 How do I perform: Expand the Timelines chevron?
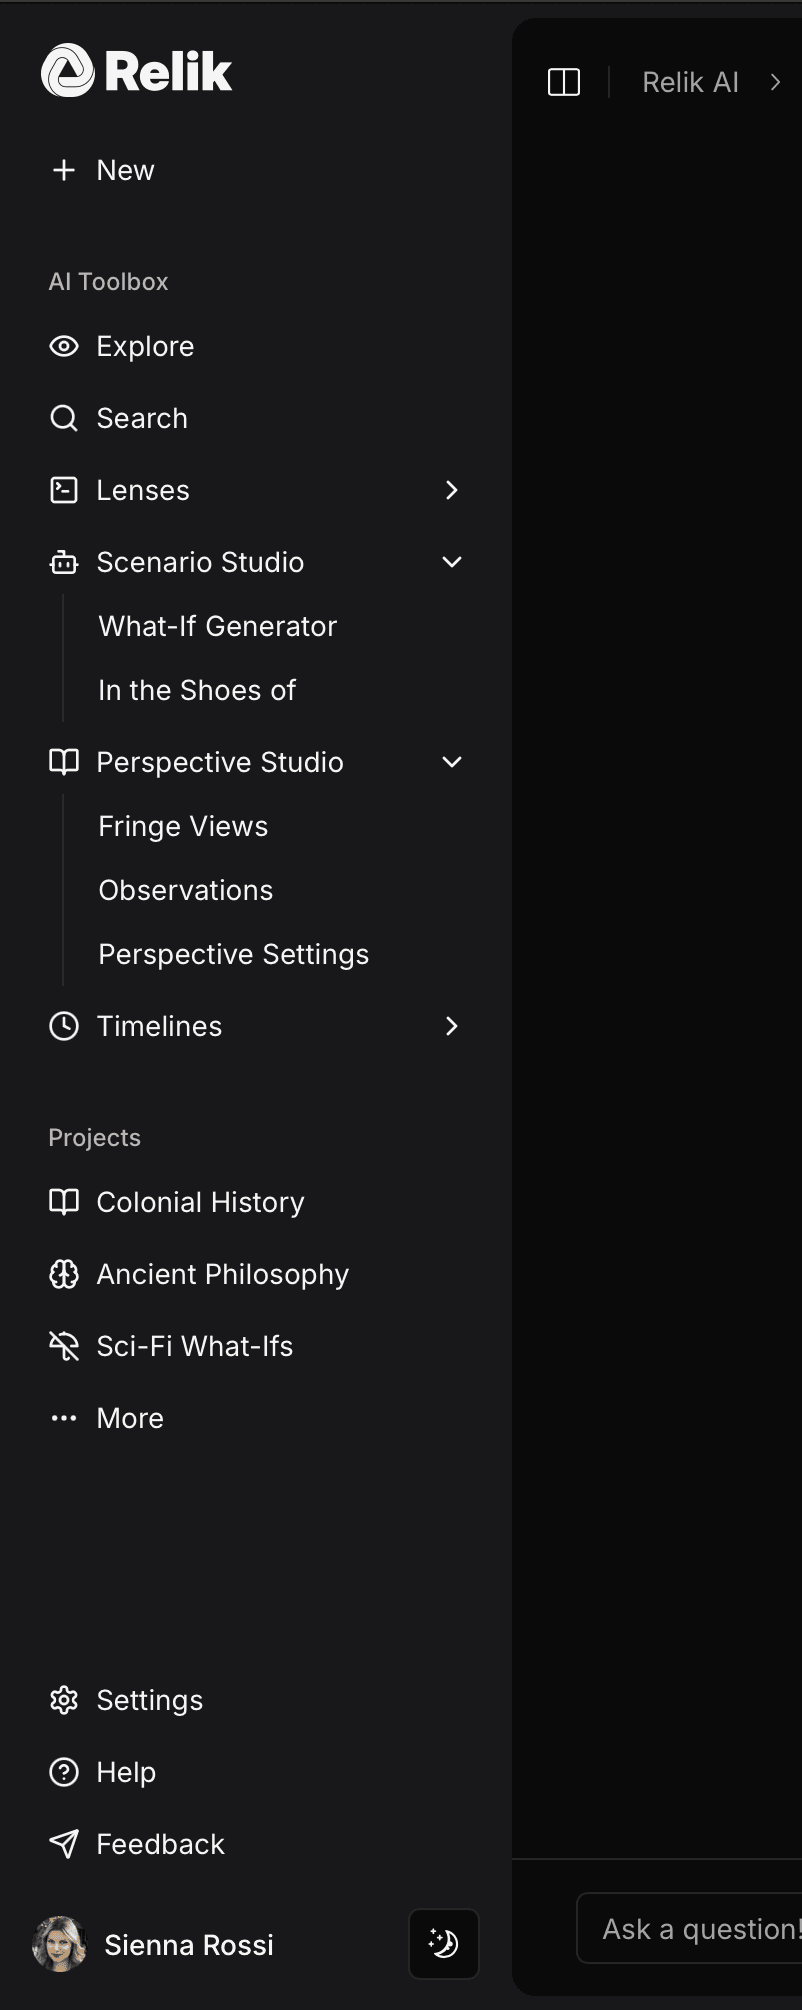click(x=452, y=1026)
